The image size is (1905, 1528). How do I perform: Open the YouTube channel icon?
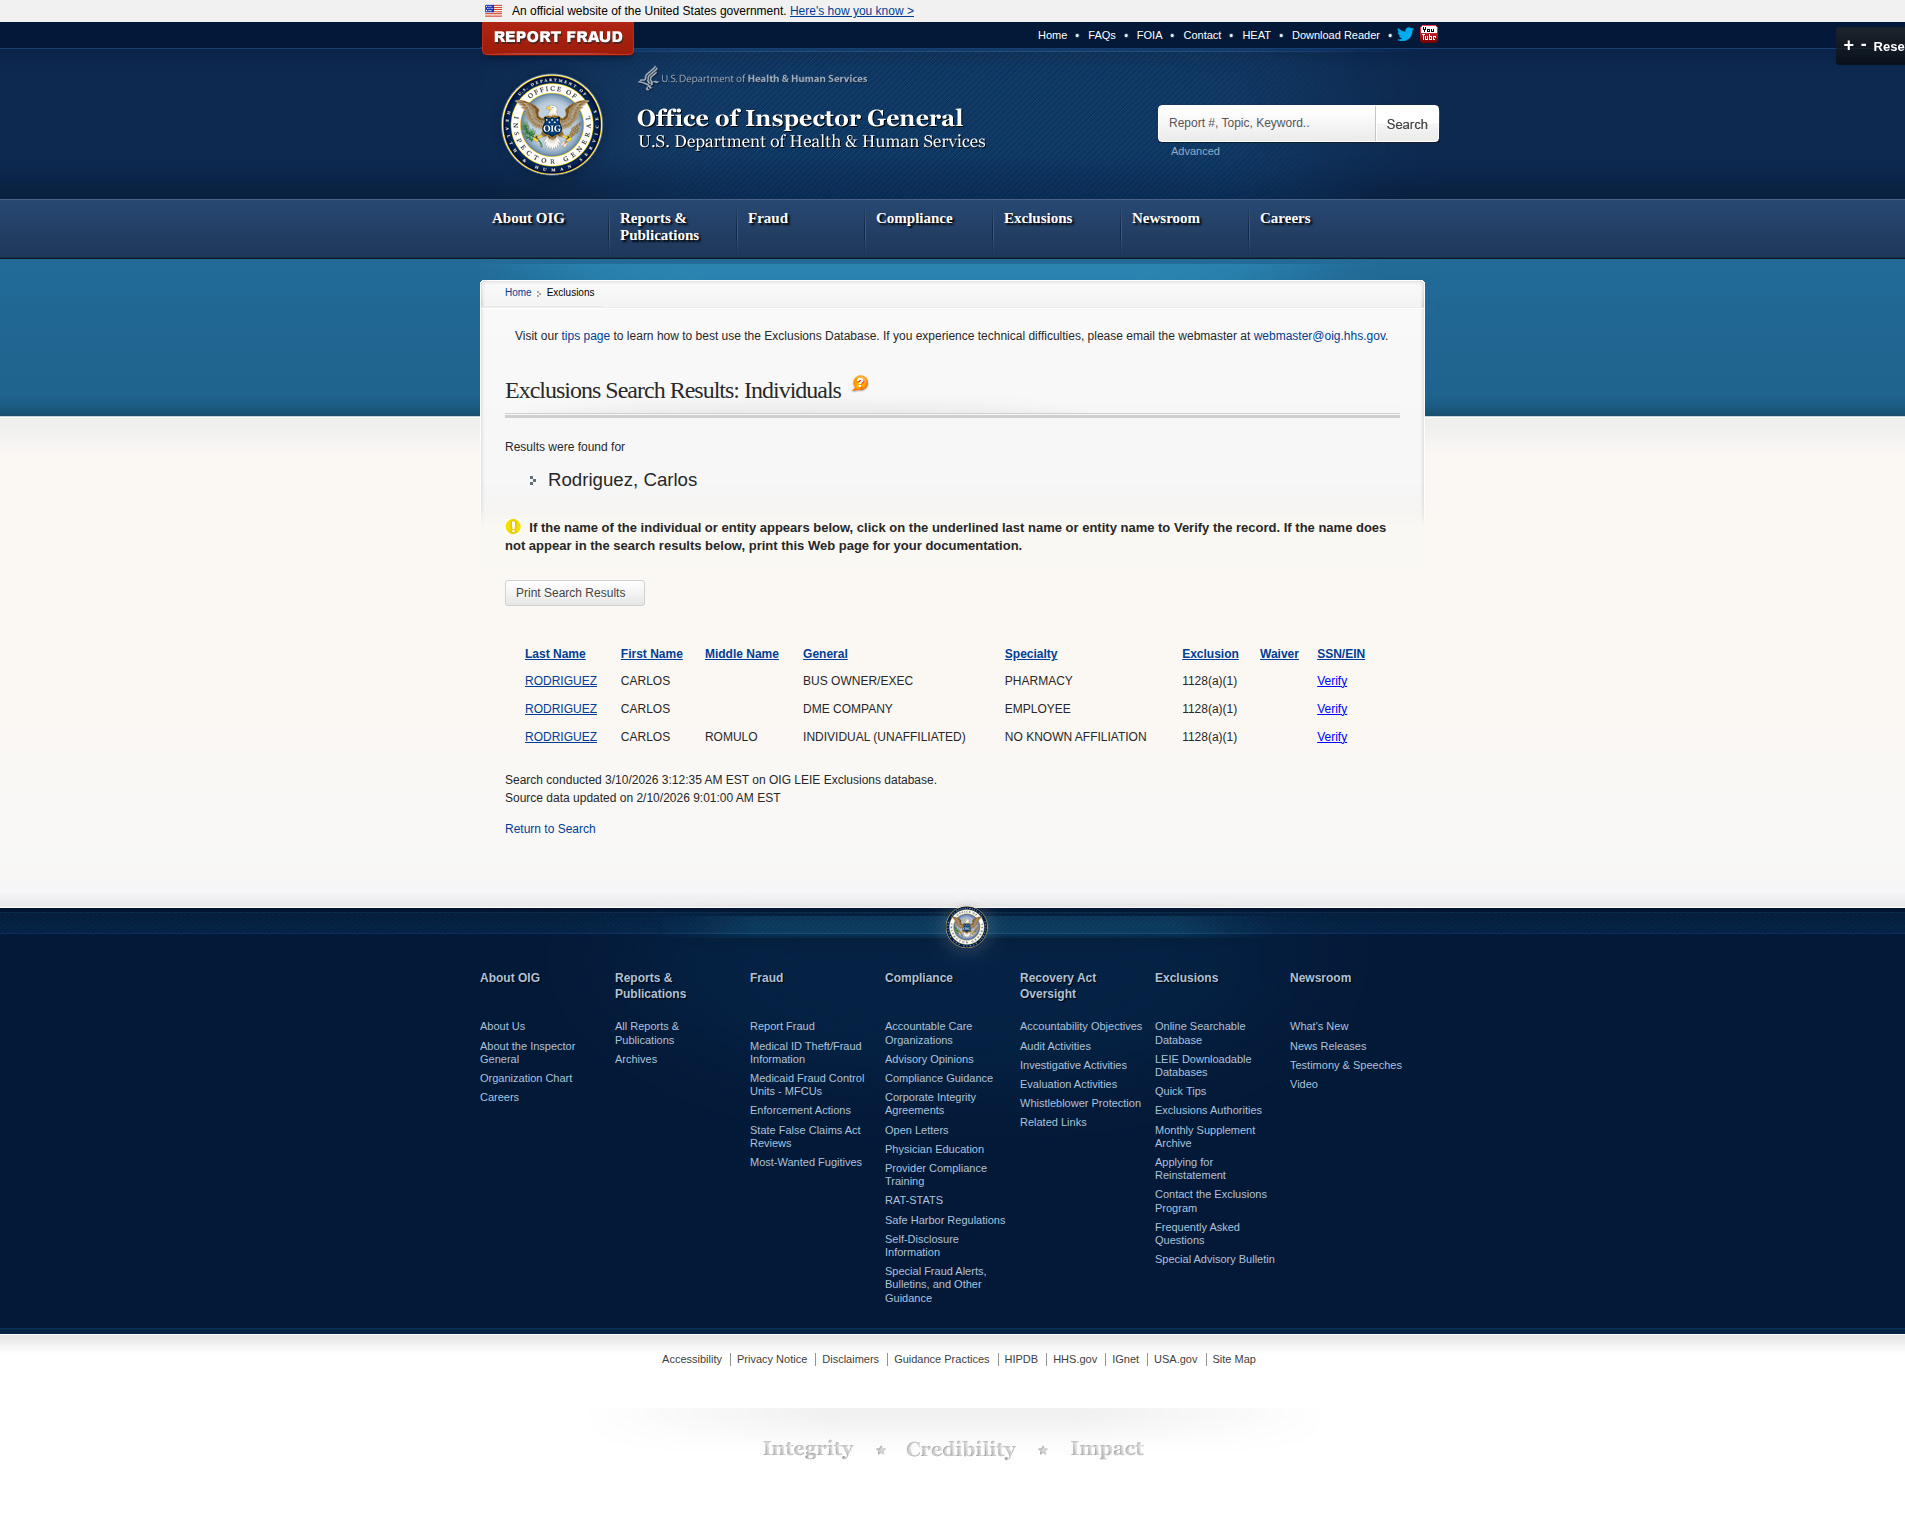1429,35
